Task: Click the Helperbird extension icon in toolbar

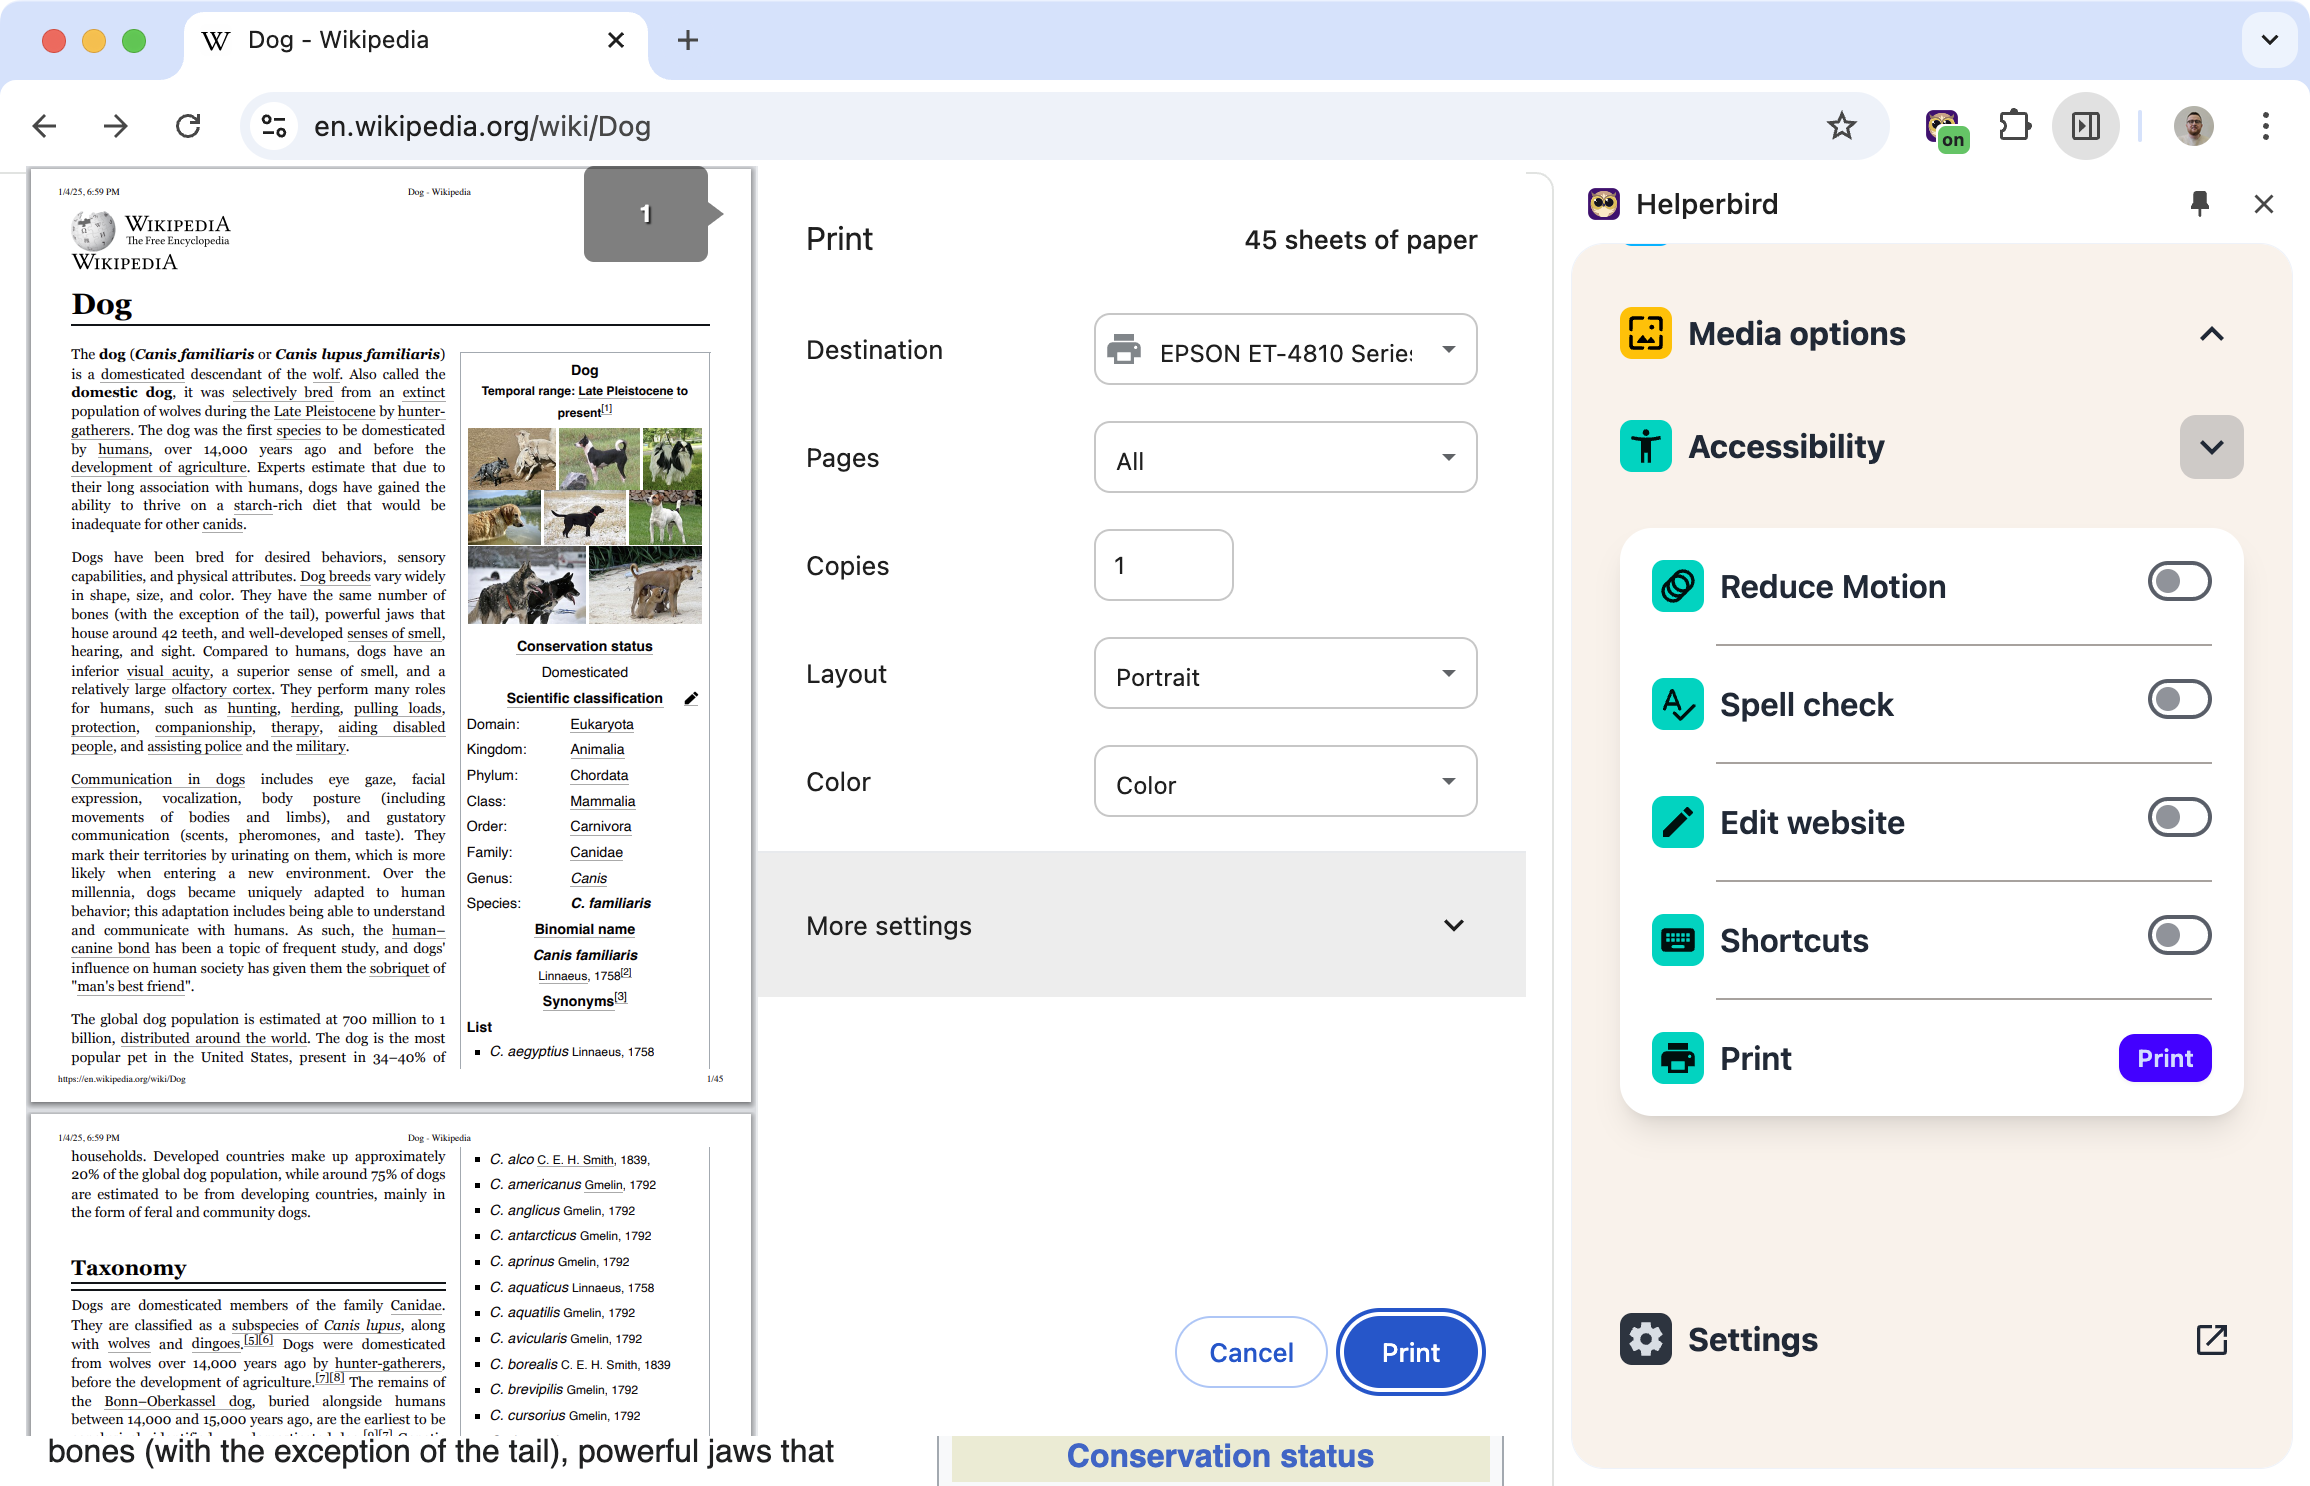Action: coord(1944,127)
